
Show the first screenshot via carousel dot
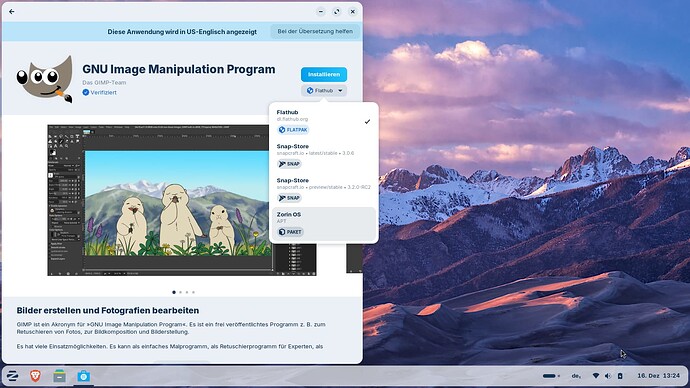174,292
